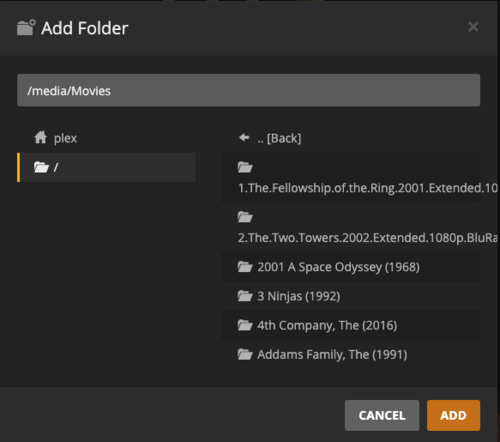This screenshot has height=442, width=500.
Task: Click folder icon above The Two Towers
Action: [x=245, y=217]
